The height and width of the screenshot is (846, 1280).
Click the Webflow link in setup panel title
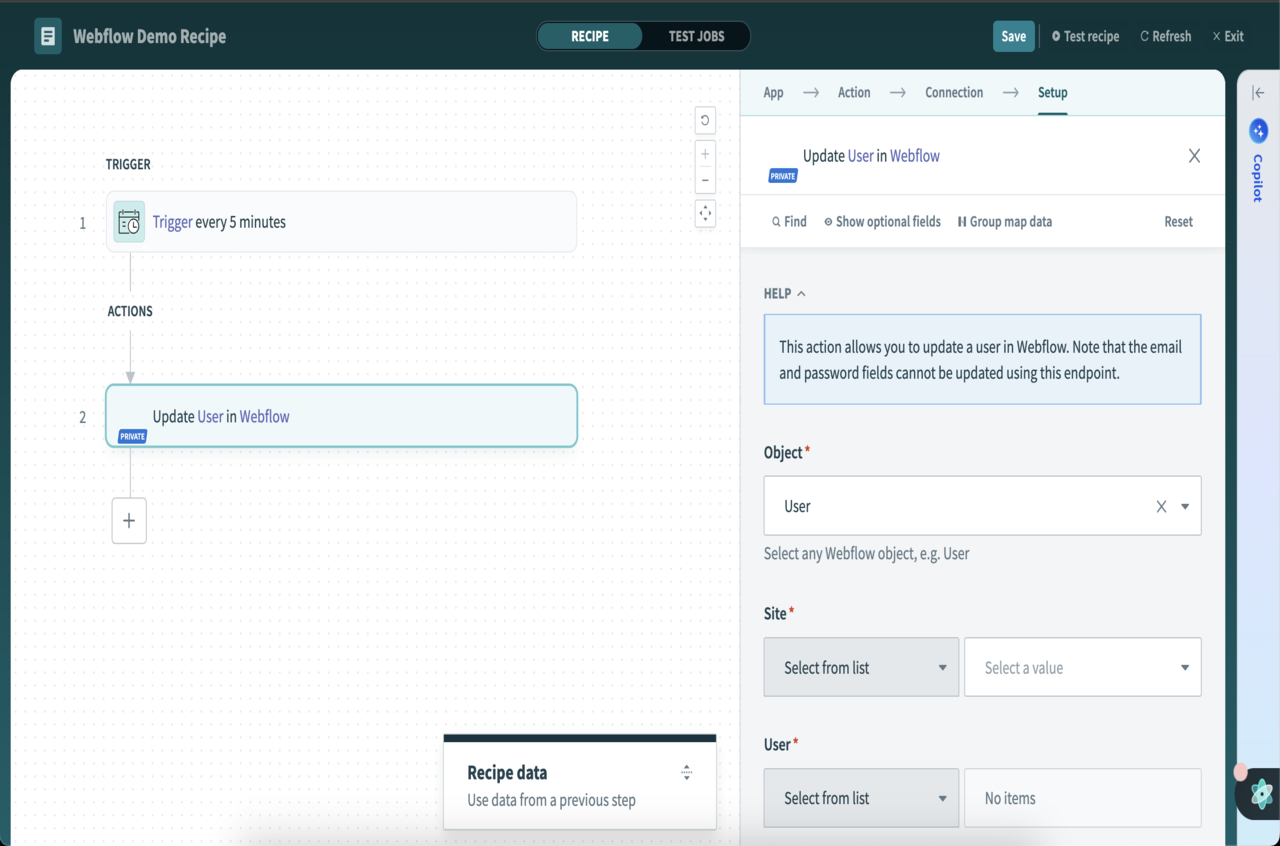click(x=915, y=156)
